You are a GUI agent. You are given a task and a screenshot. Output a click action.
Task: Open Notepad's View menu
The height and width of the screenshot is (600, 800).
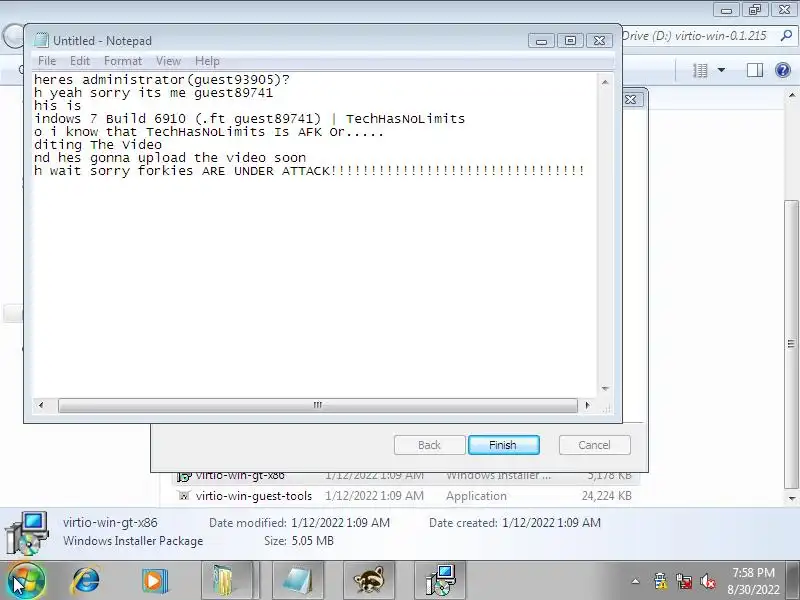[x=168, y=61]
